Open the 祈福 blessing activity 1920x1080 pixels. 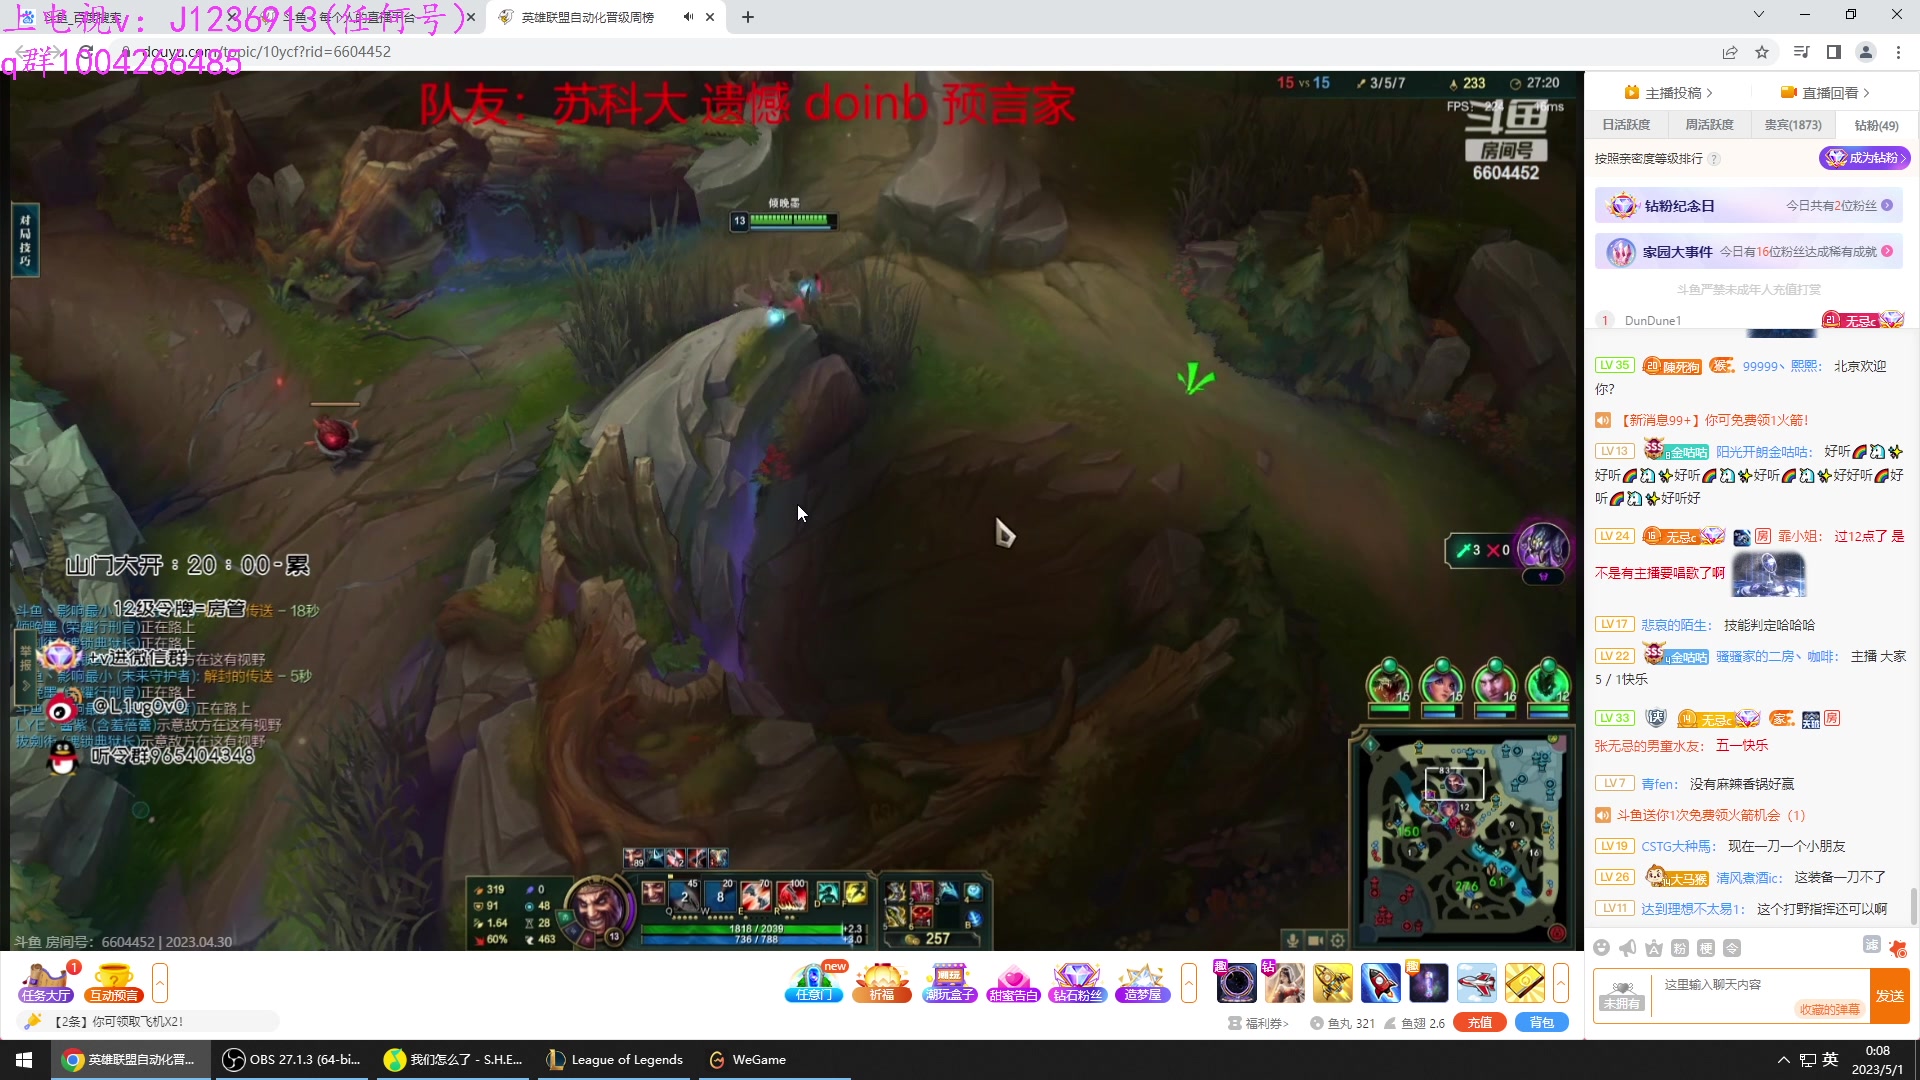click(x=881, y=982)
